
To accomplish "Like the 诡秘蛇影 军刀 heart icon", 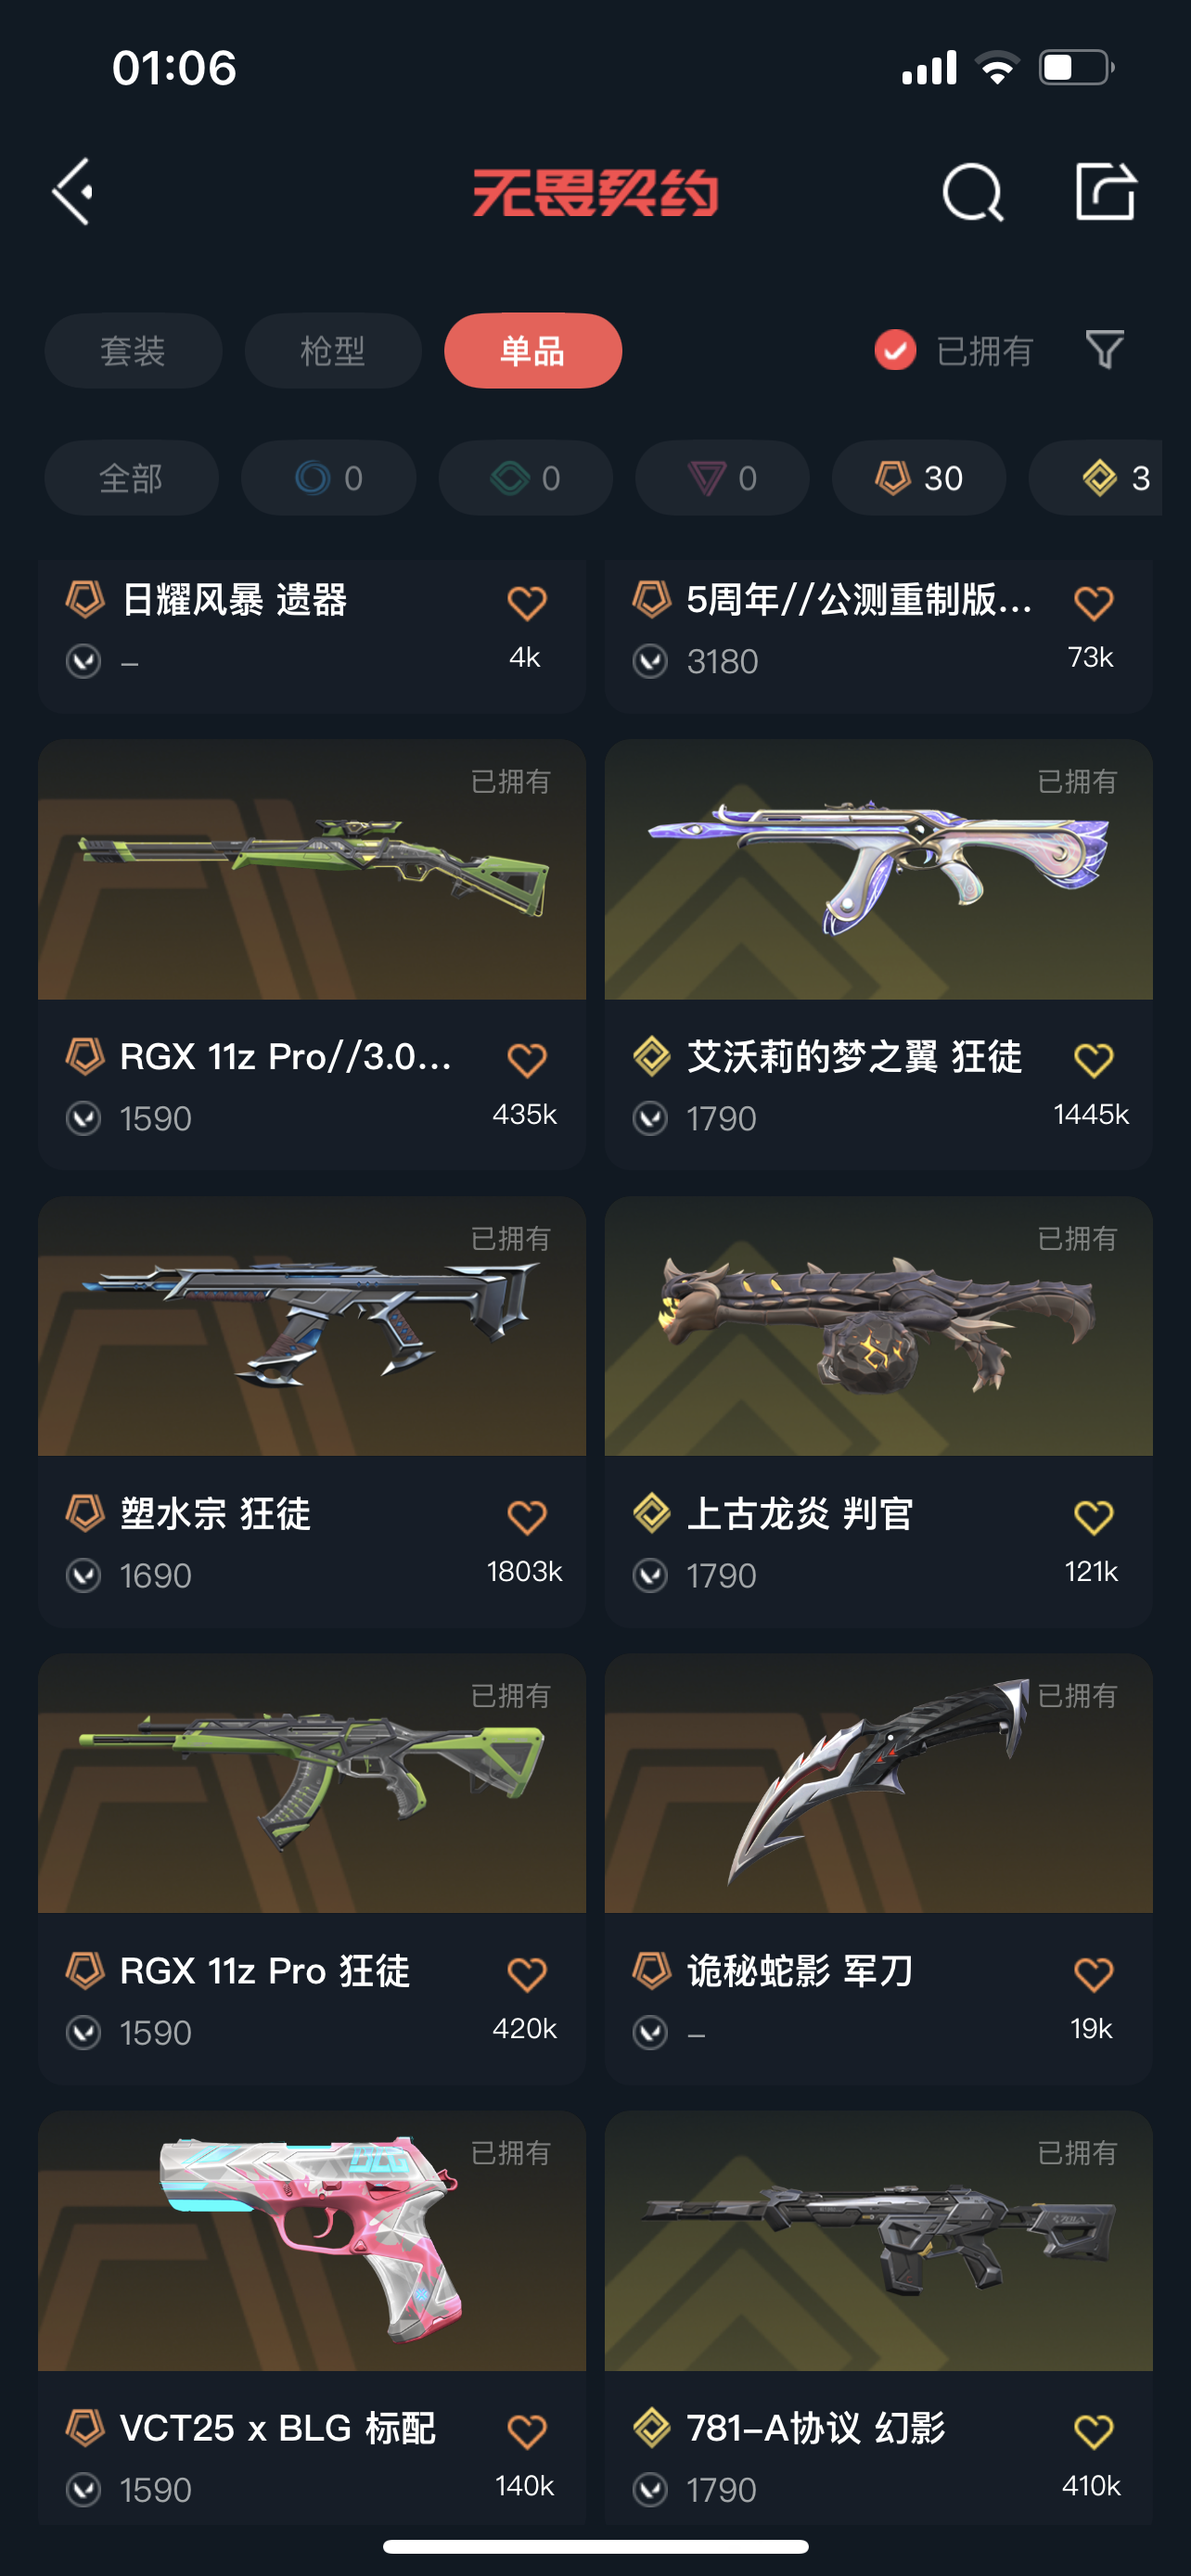I will point(1093,1973).
